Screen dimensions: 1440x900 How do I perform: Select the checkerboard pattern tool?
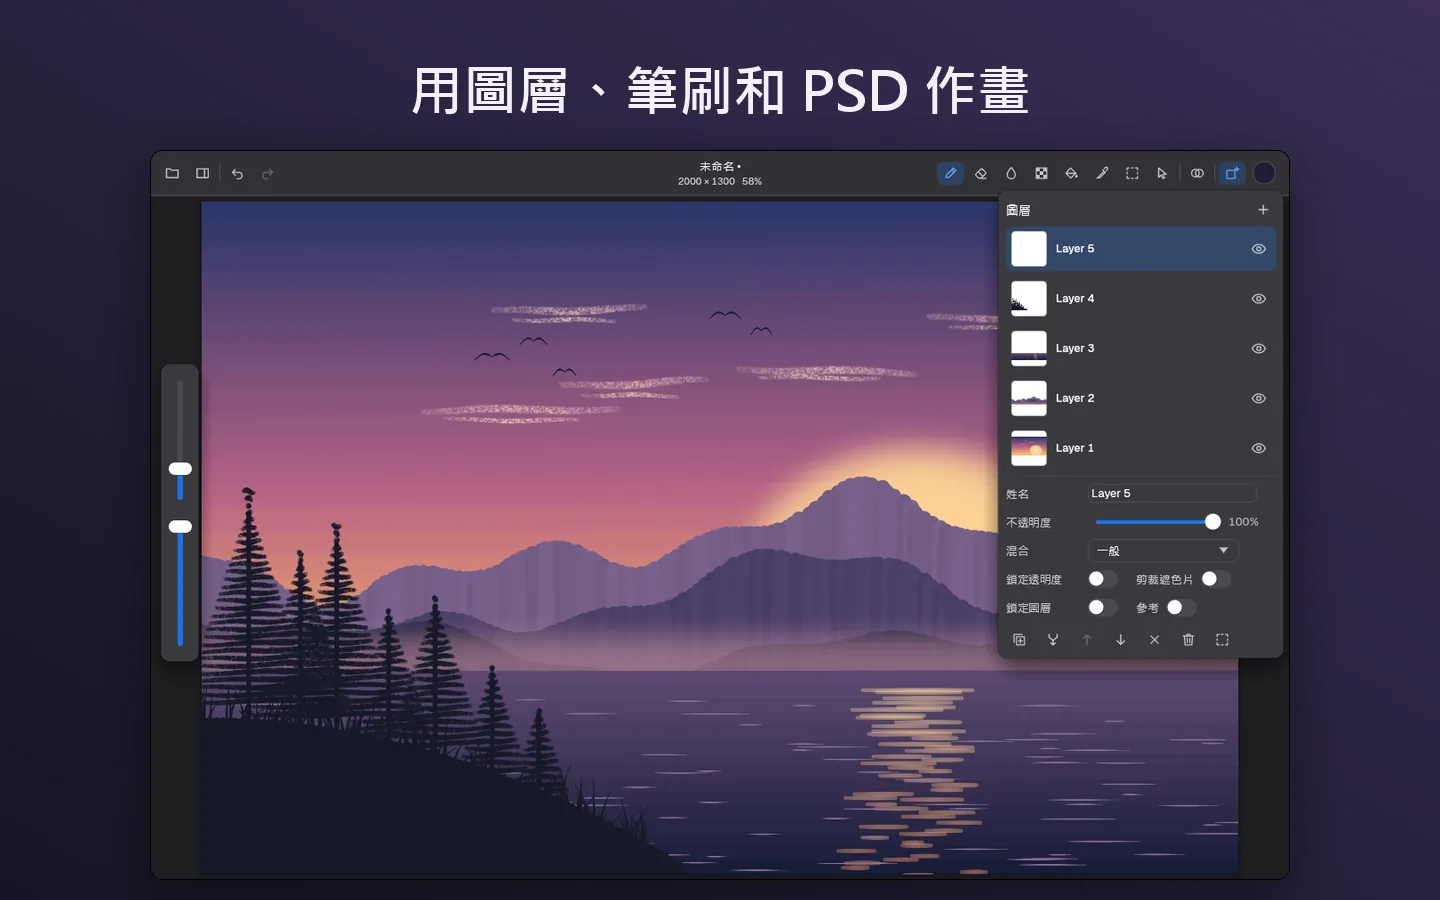pos(1041,173)
